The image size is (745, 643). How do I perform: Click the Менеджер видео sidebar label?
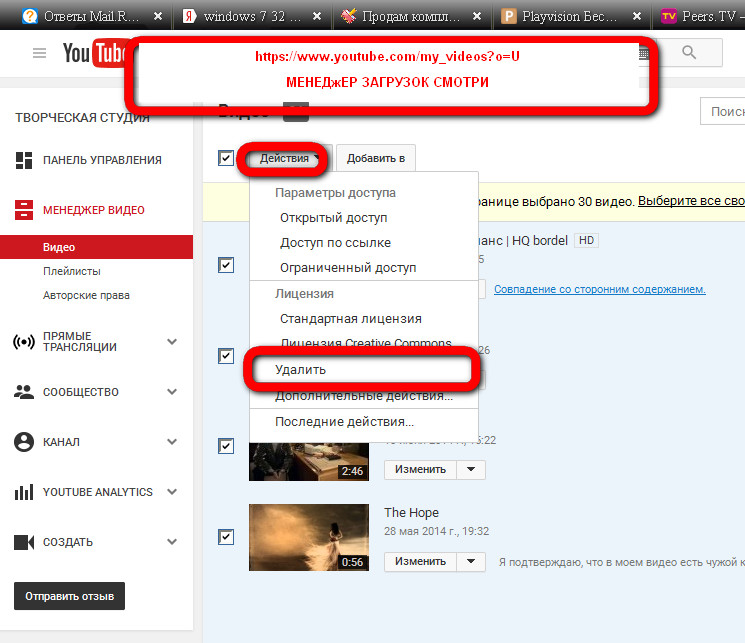click(94, 210)
